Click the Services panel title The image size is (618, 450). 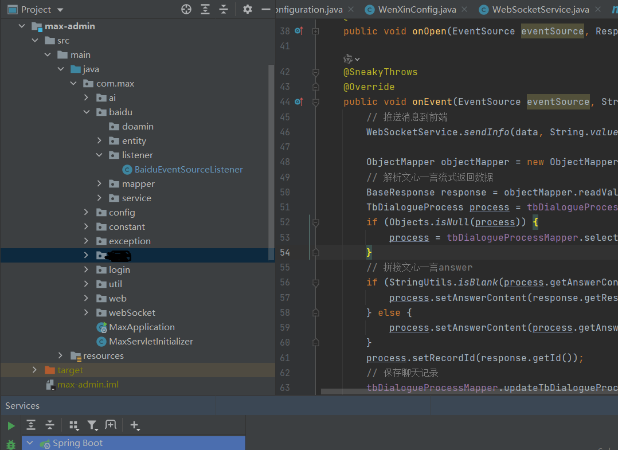pos(22,405)
